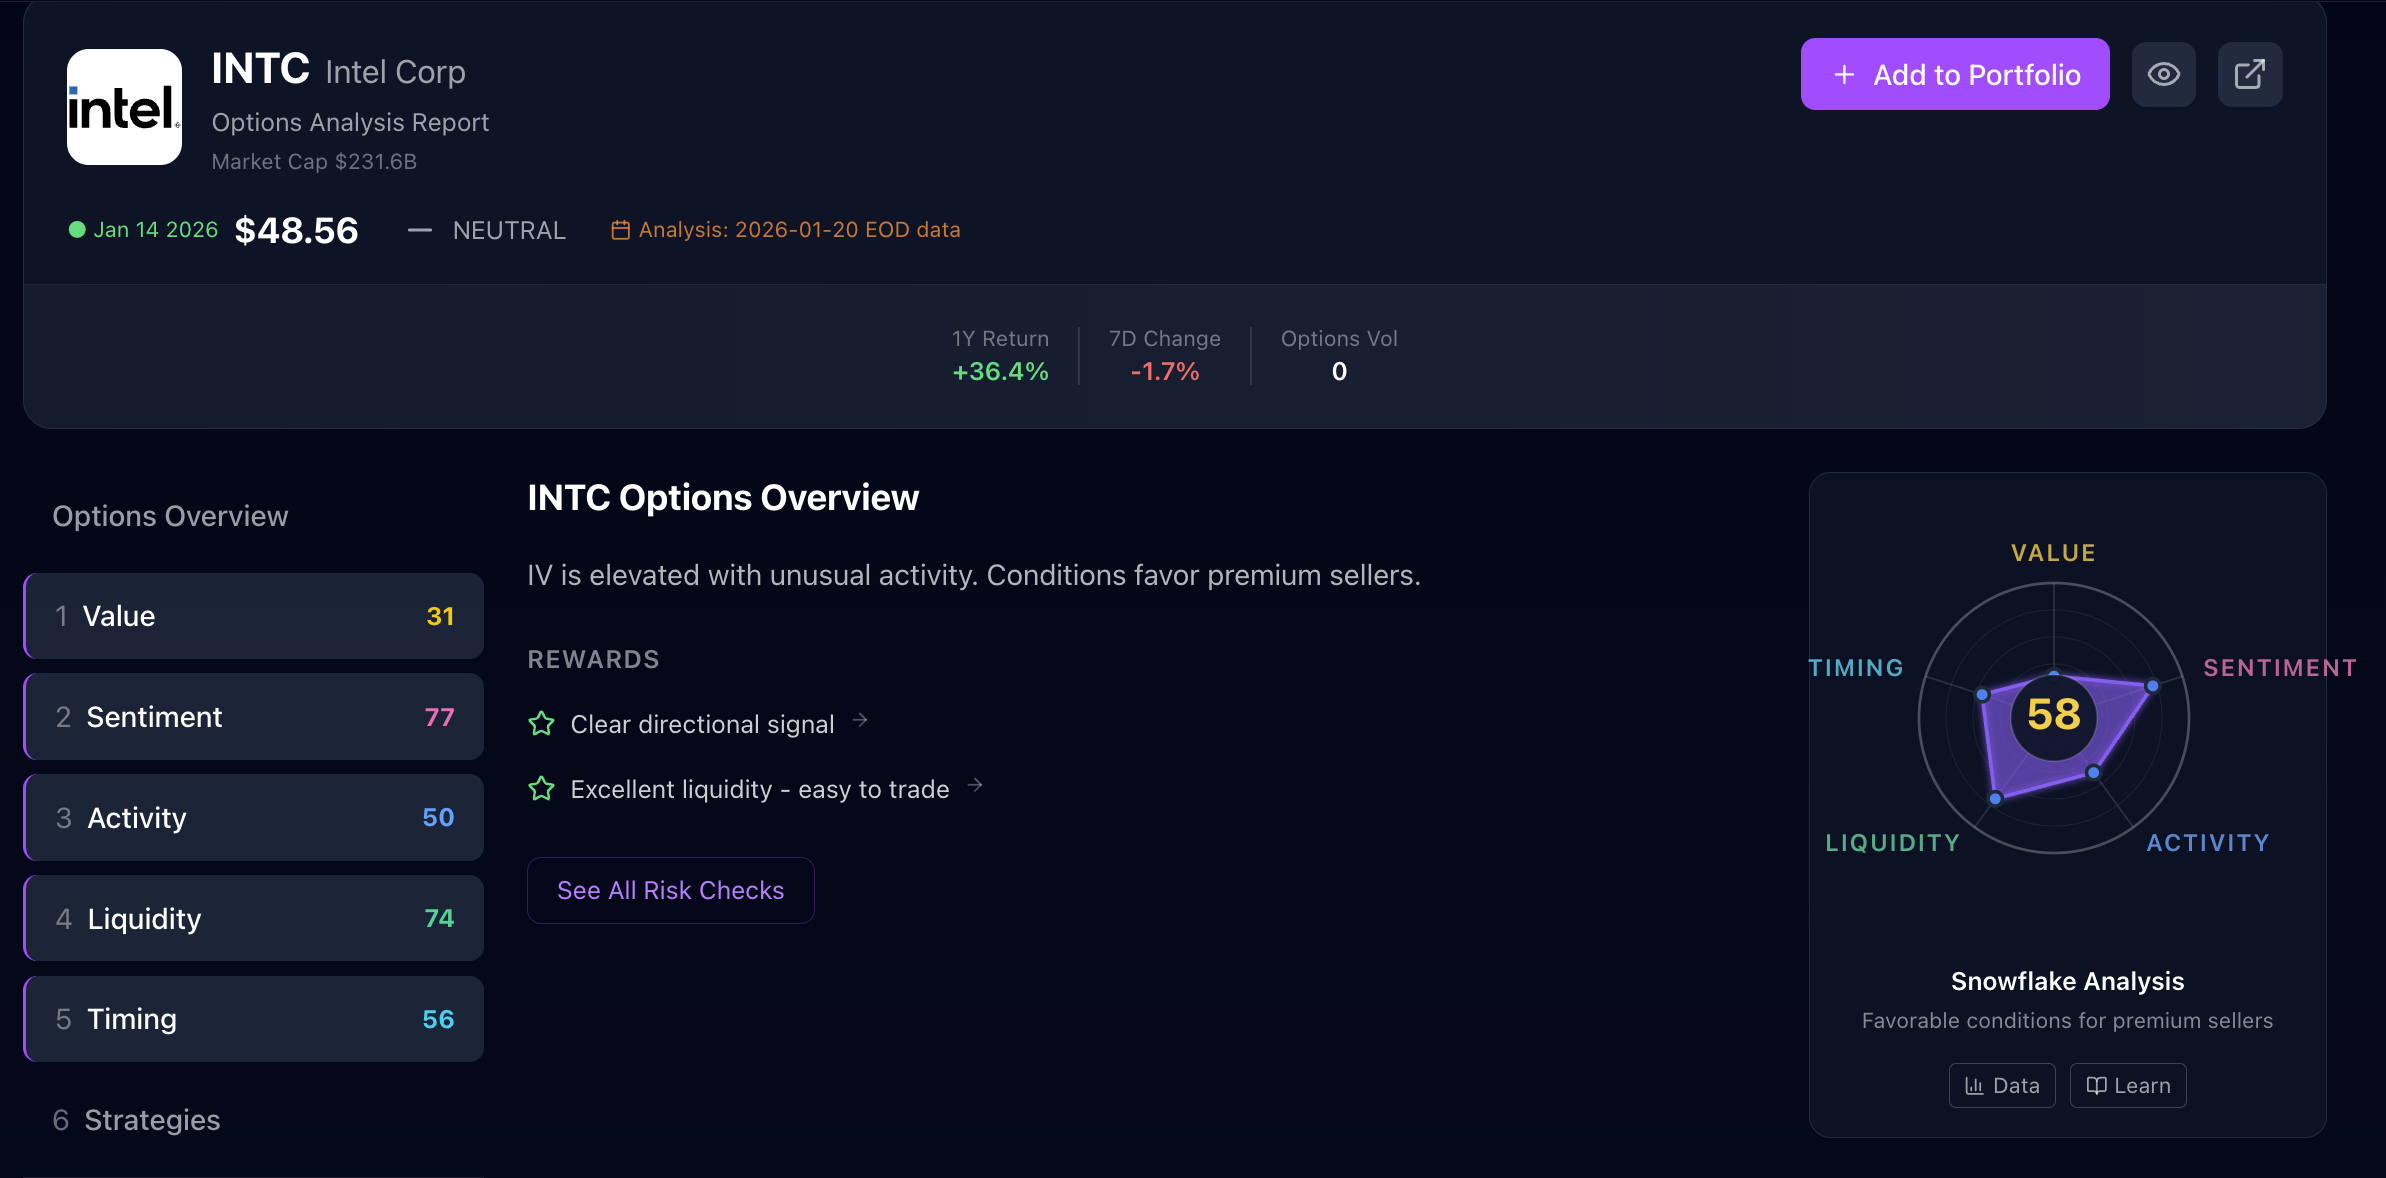The image size is (2386, 1178).
Task: Click the calendar icon beside Analysis date
Action: [x=620, y=230]
